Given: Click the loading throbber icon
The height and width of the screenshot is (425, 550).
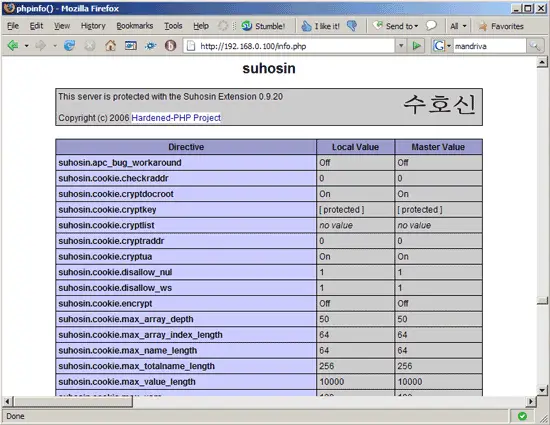Looking at the screenshot, I should click(223, 26).
